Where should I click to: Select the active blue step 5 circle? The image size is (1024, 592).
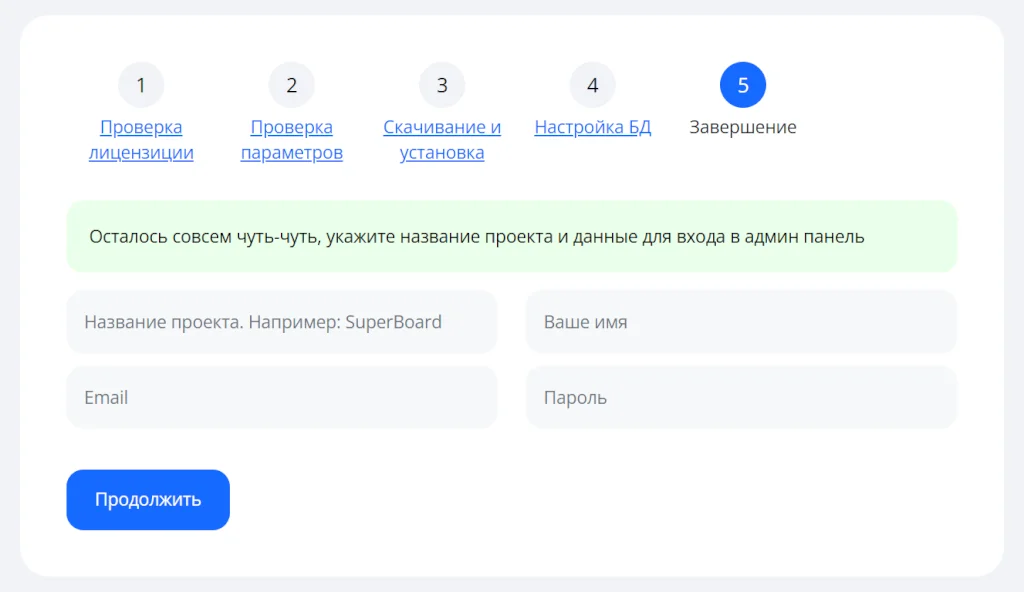tap(743, 85)
